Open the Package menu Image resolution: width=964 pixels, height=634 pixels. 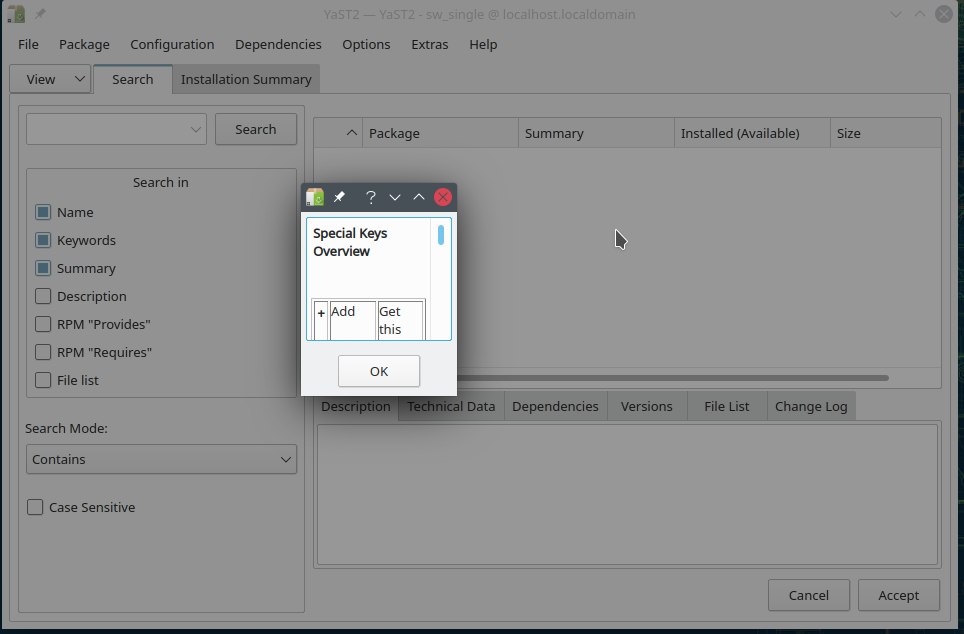click(84, 44)
